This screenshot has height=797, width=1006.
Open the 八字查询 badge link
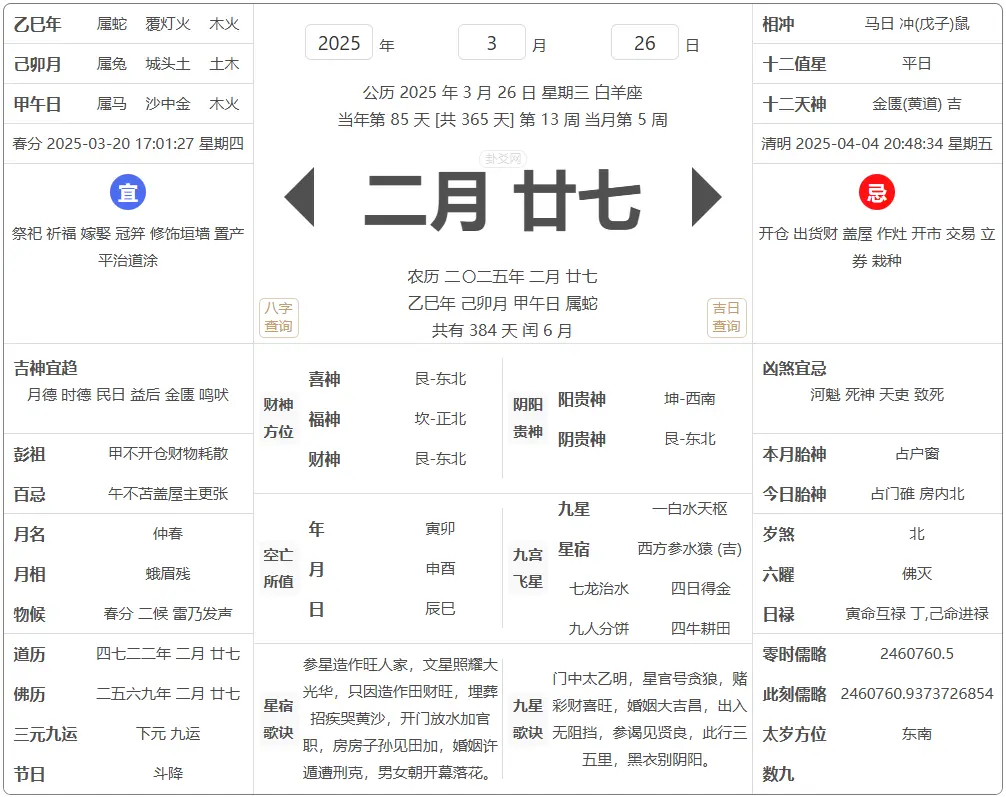click(x=279, y=318)
